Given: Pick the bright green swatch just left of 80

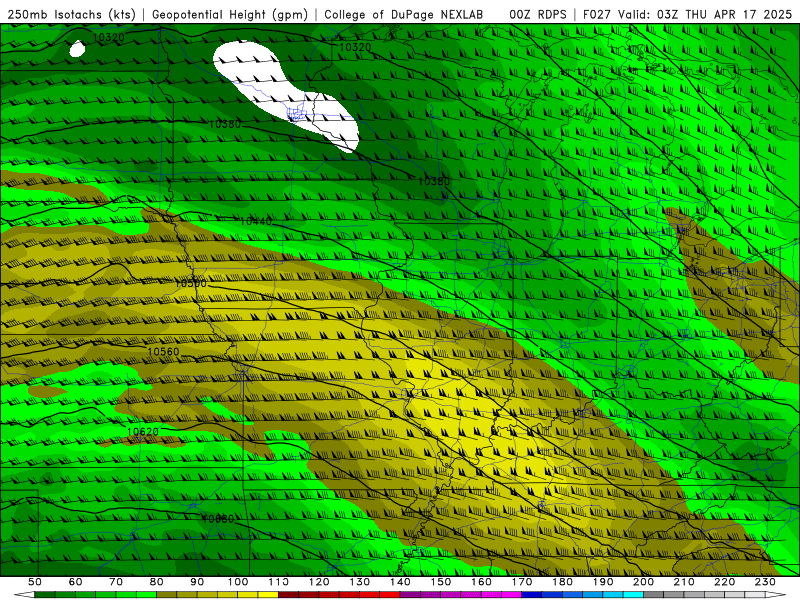Looking at the screenshot, I should tap(146, 595).
